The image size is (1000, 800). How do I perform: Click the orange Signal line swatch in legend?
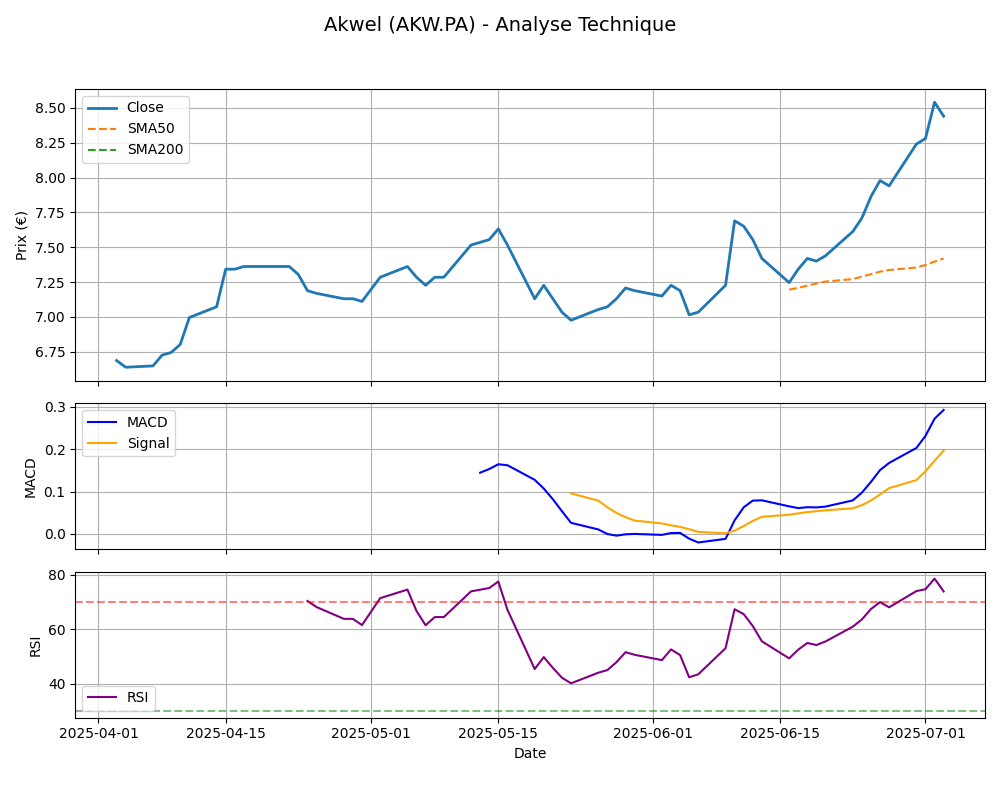pyautogui.click(x=103, y=443)
